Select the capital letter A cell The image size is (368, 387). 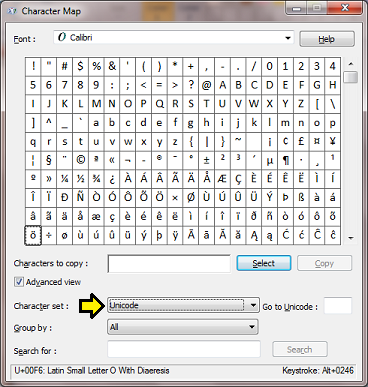click(222, 85)
